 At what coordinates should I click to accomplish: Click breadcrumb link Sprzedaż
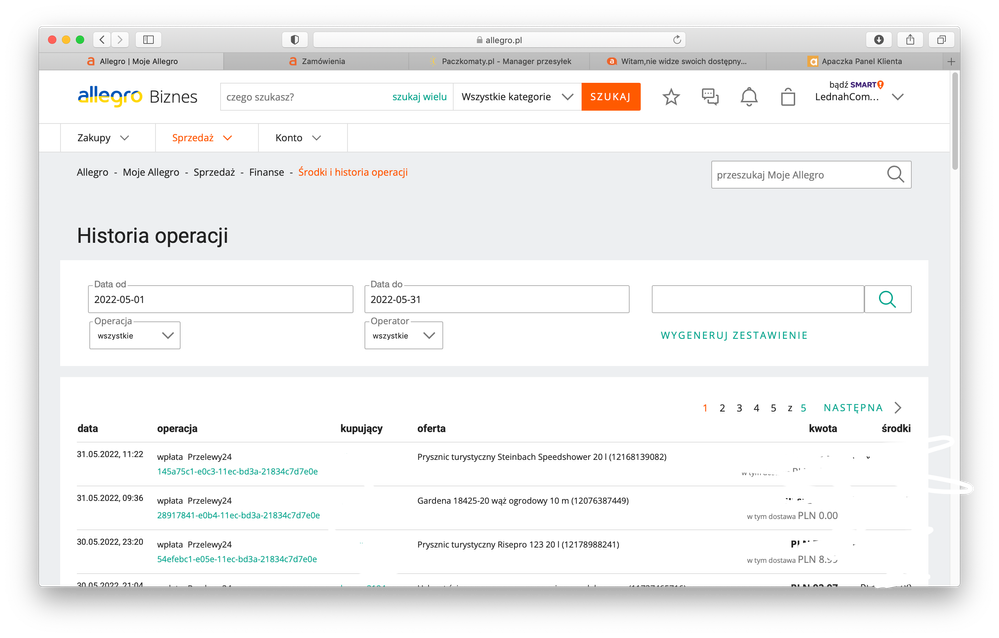[214, 172]
